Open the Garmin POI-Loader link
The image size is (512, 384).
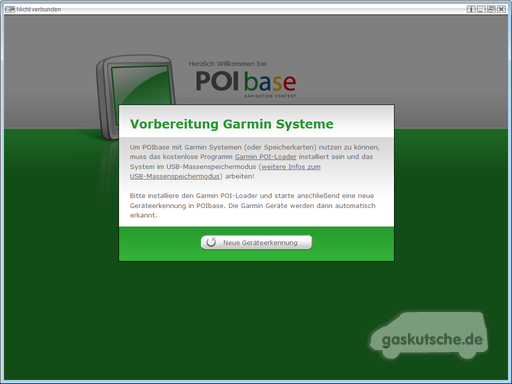tap(266, 157)
